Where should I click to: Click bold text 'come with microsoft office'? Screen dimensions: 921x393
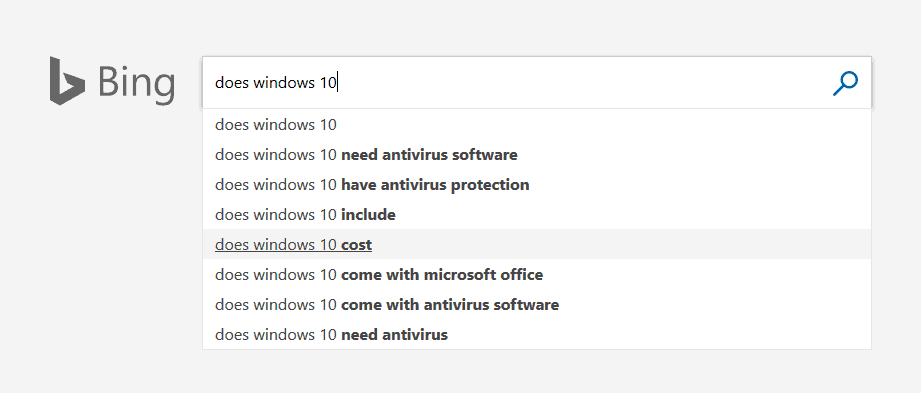(442, 274)
